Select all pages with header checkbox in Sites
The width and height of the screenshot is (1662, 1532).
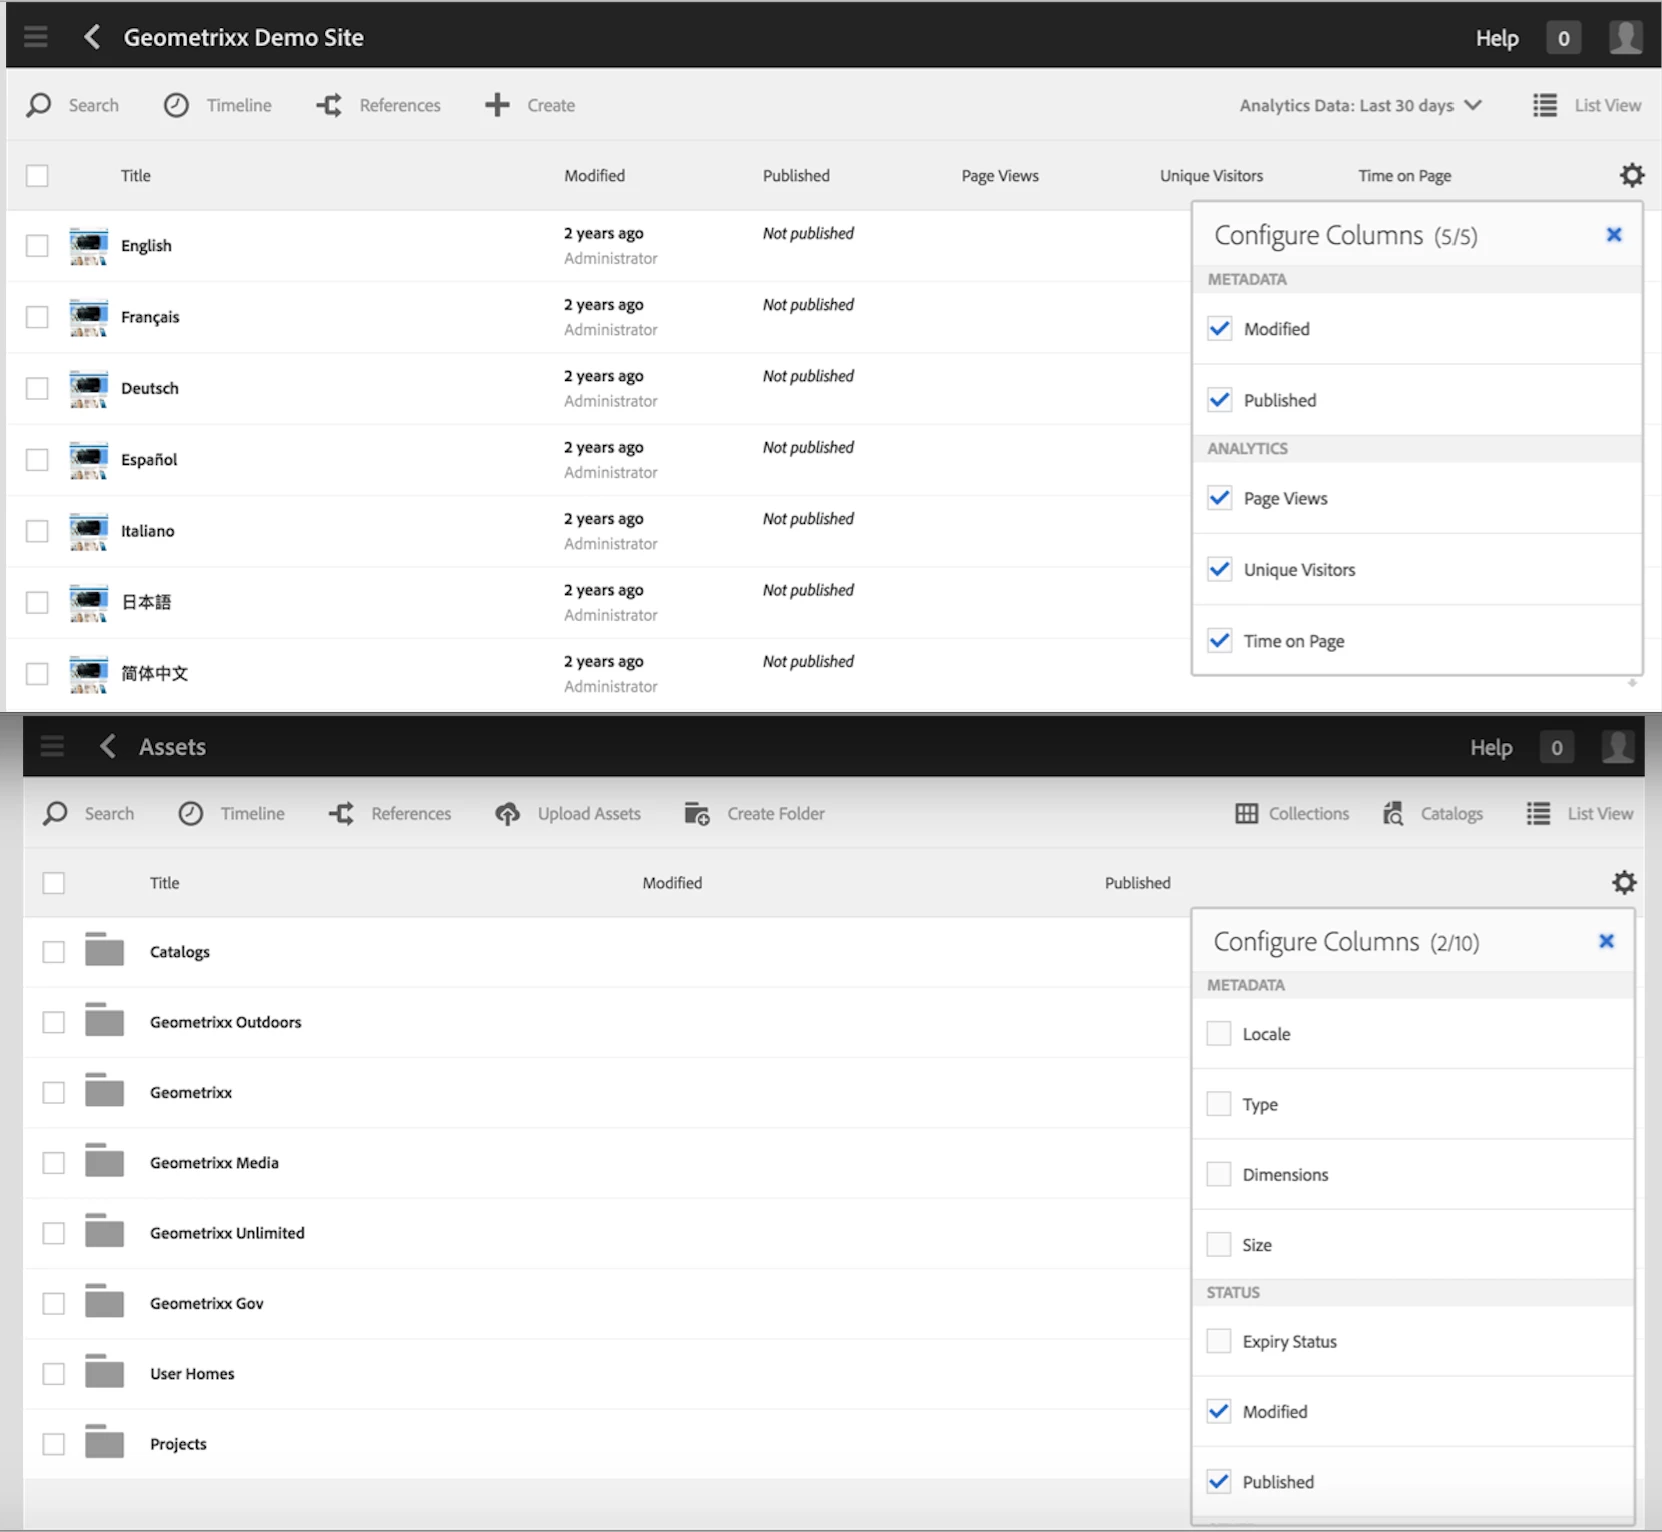37,175
